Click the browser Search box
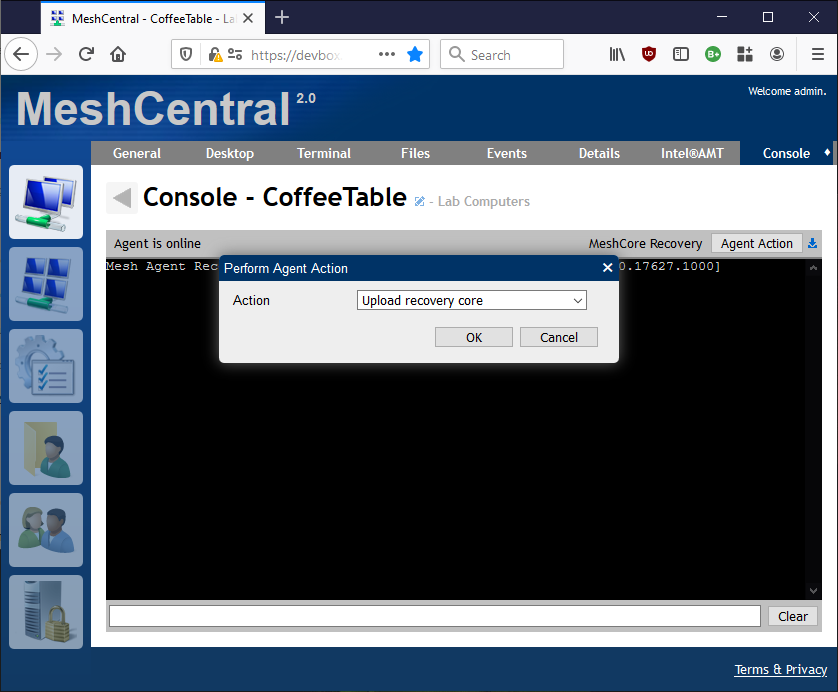 [x=502, y=54]
